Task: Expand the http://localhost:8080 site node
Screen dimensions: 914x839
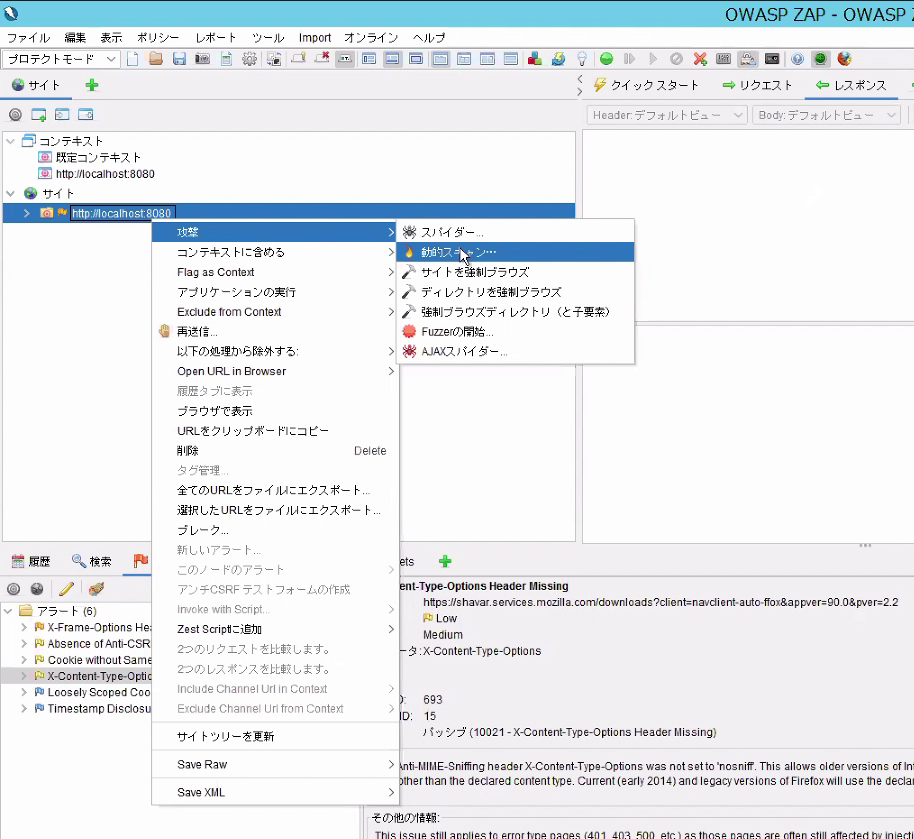Action: 26,213
